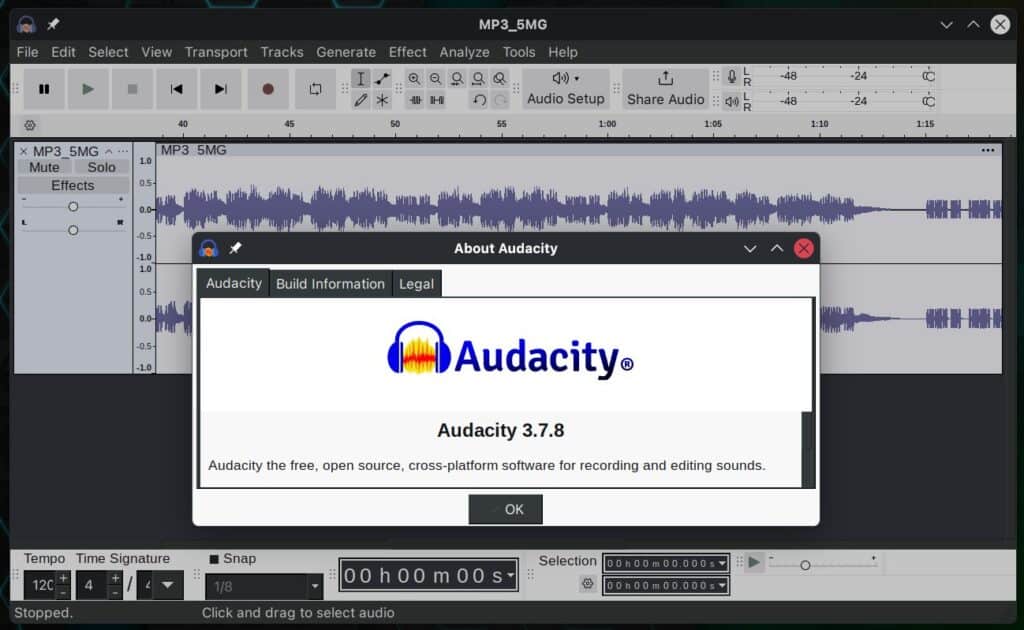Screen dimensions: 1024x630
Task: Open the Select menu
Action: tap(108, 52)
